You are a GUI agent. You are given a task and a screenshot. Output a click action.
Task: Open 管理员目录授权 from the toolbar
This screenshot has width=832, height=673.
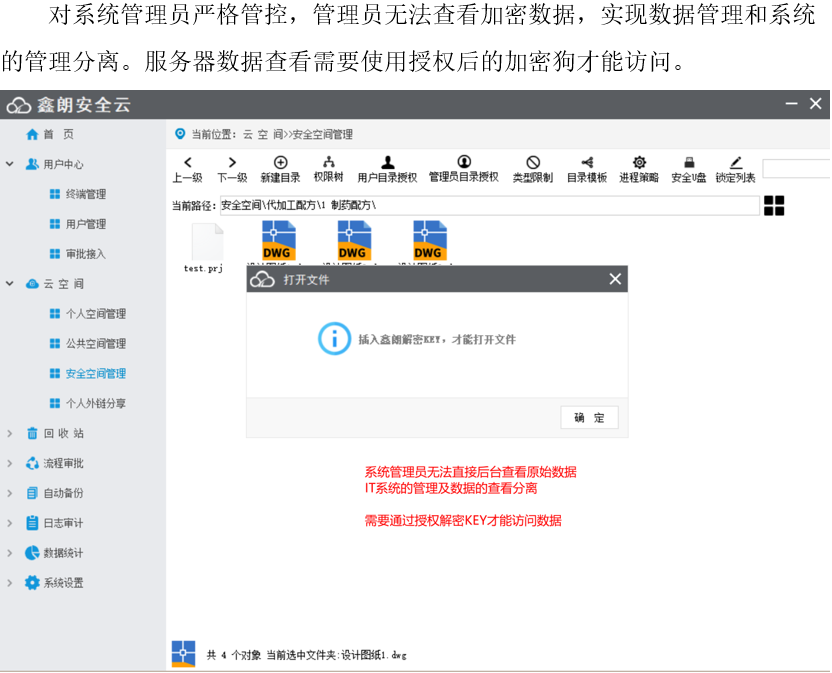[x=463, y=162]
